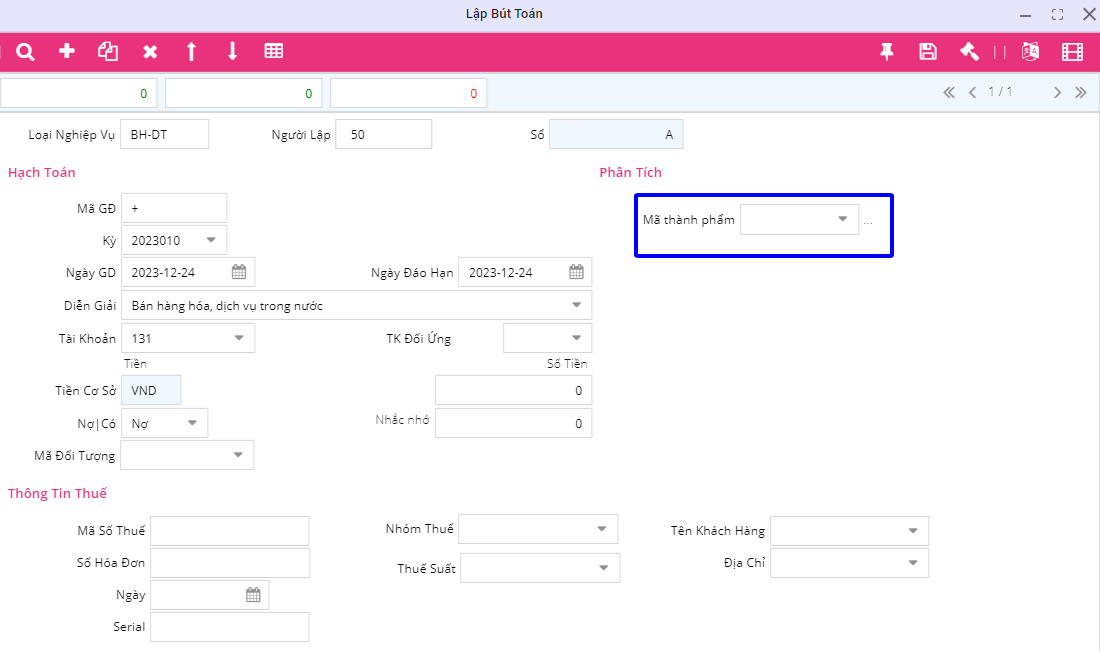
Task: Expand the Nhóm Thuế tax group dropdown
Action: [602, 529]
